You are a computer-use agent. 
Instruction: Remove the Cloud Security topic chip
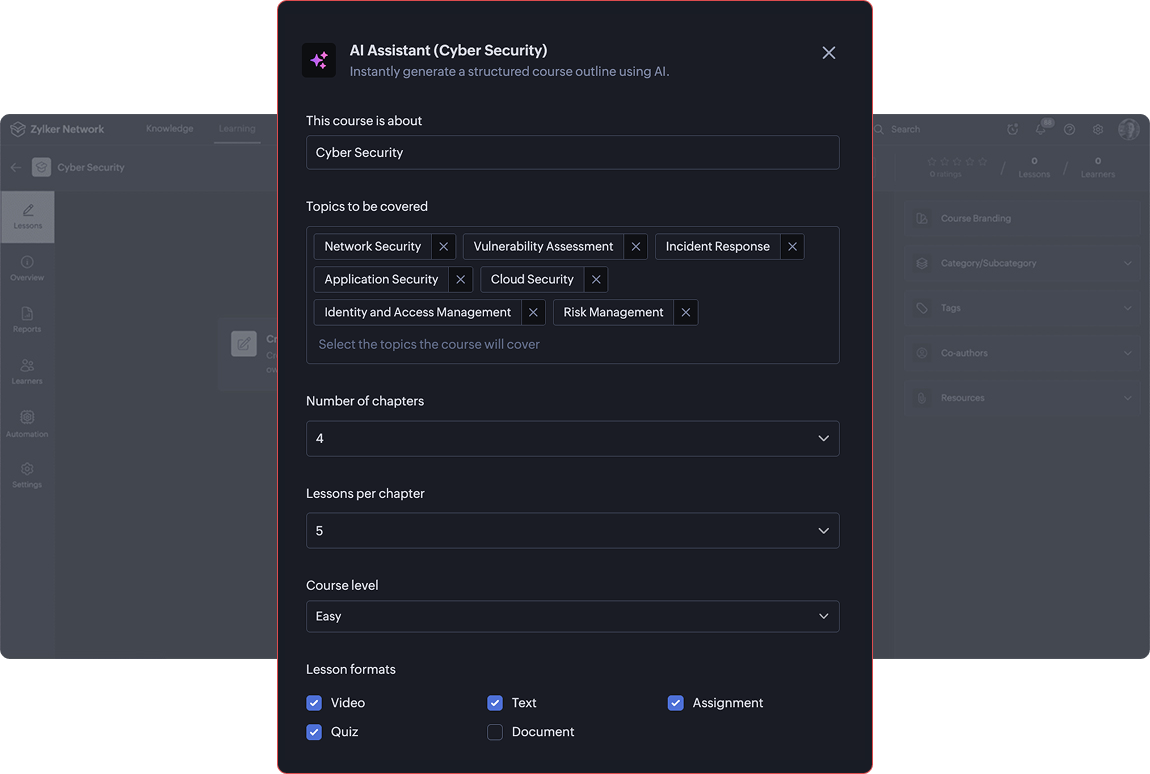pyautogui.click(x=595, y=279)
